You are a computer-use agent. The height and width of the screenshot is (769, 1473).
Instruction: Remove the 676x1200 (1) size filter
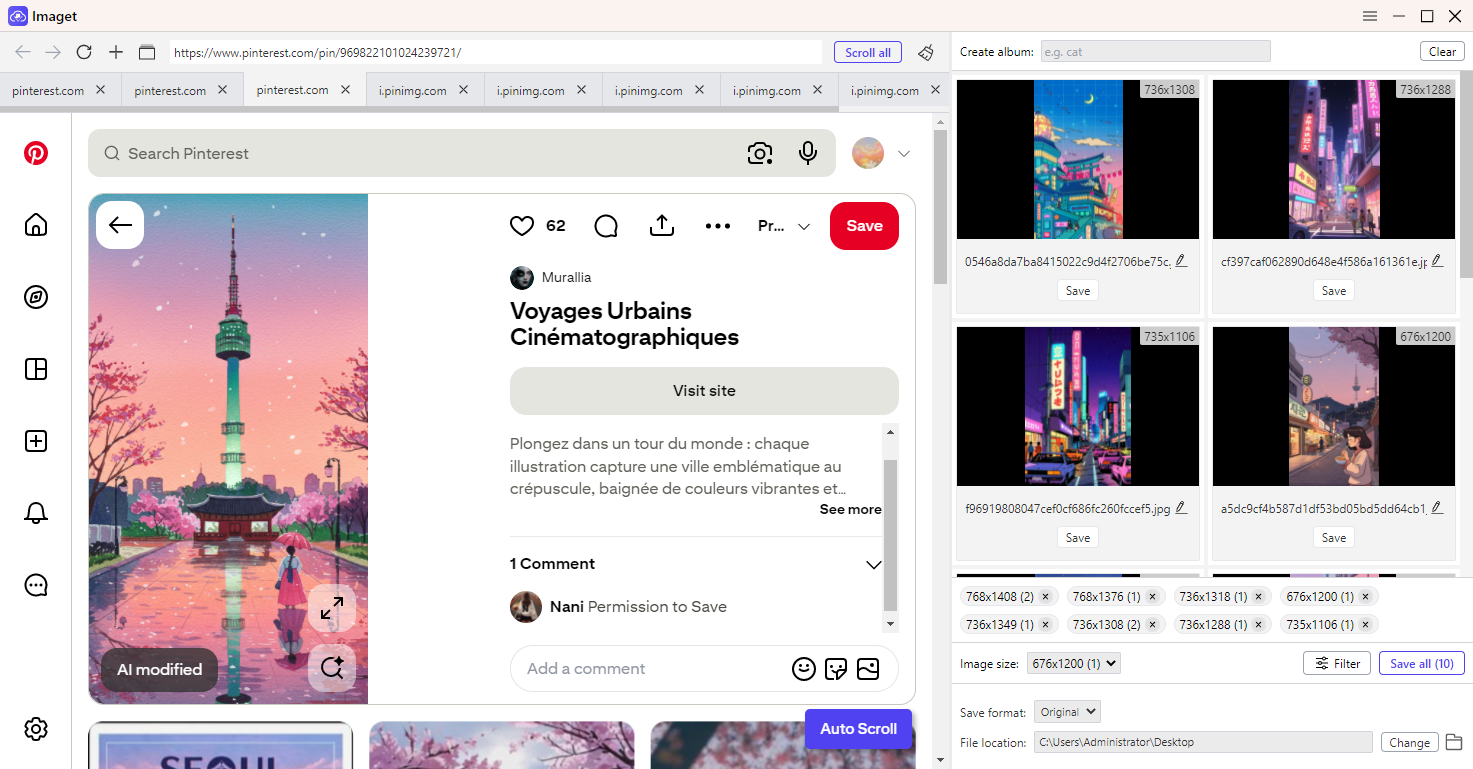1365,597
